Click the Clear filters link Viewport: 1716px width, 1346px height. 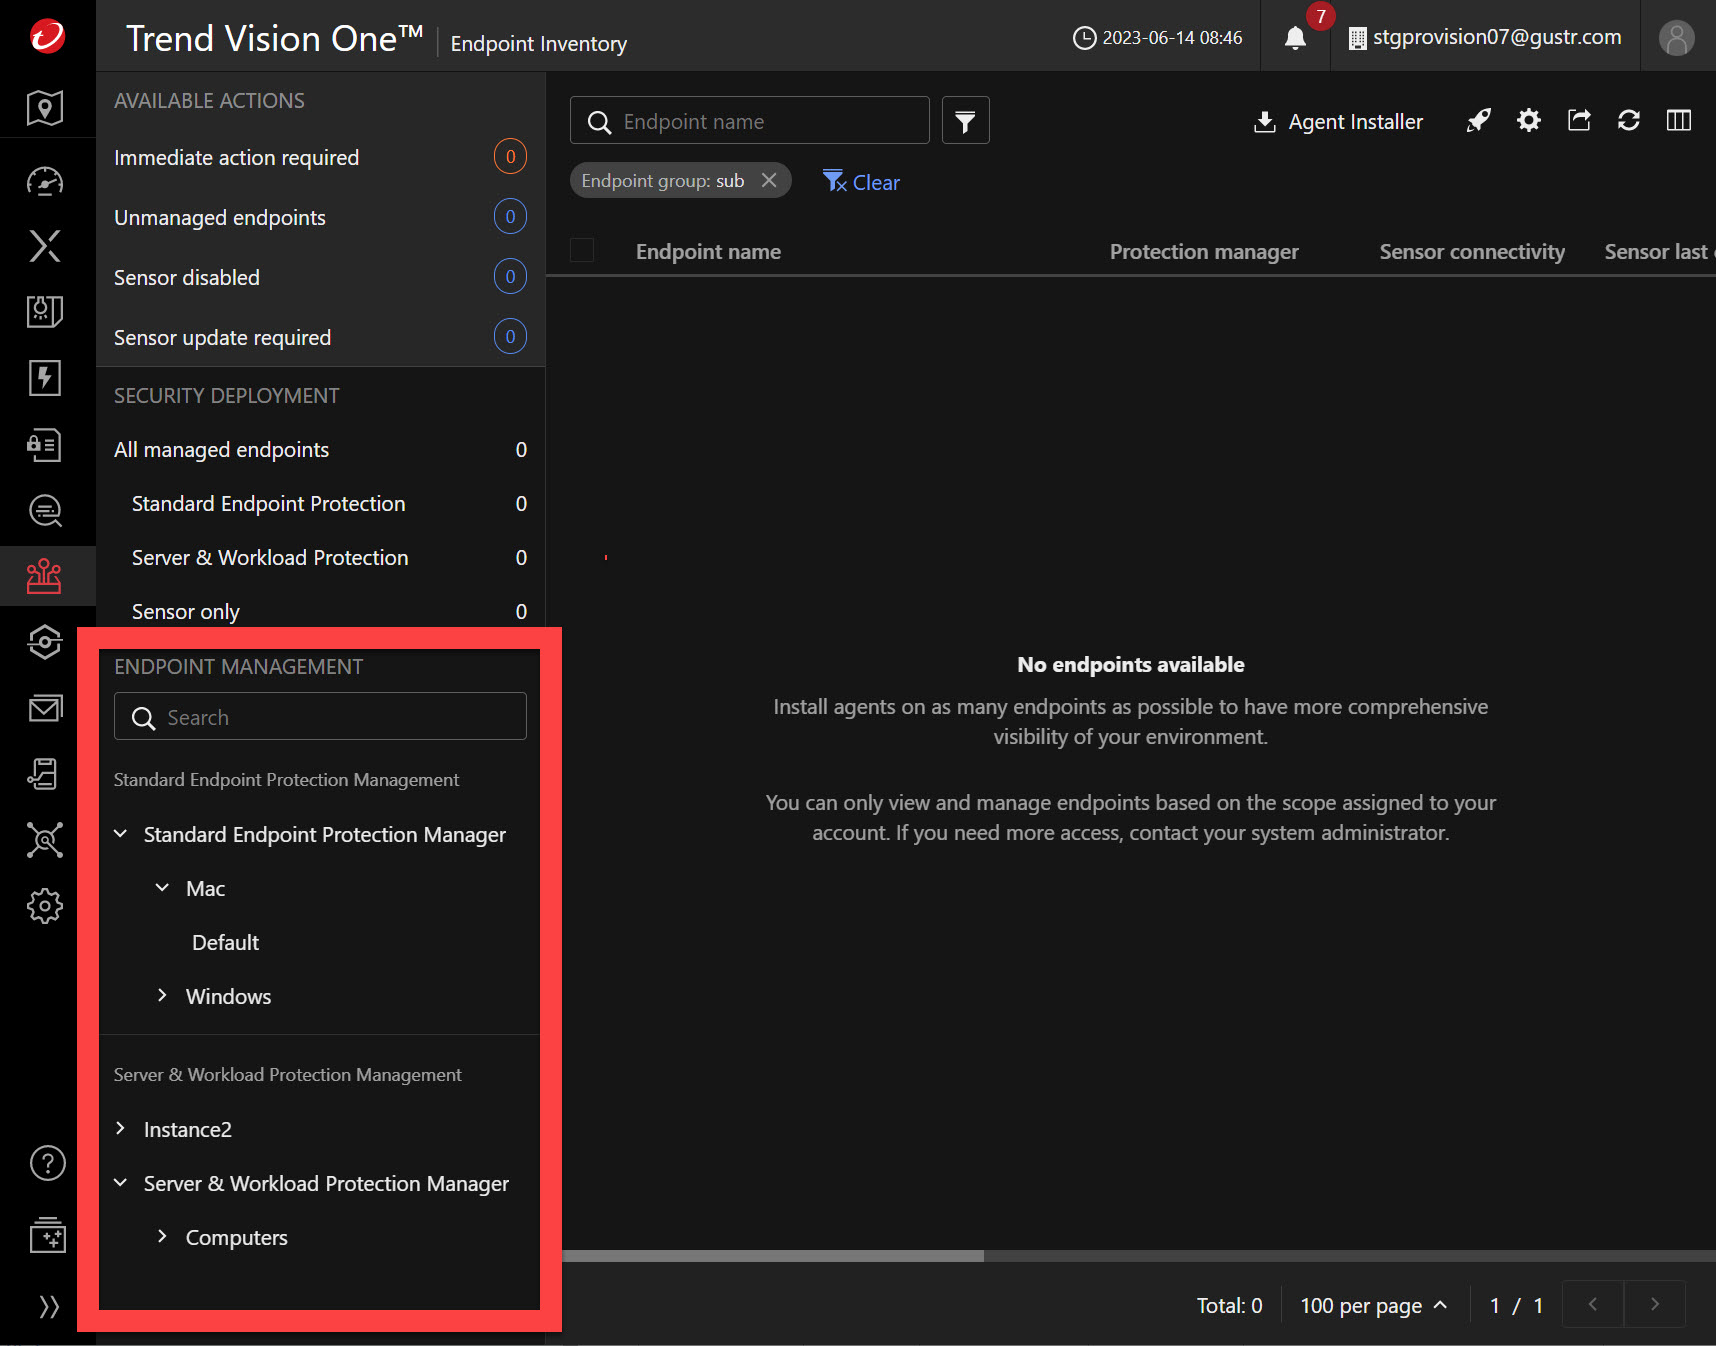862,182
